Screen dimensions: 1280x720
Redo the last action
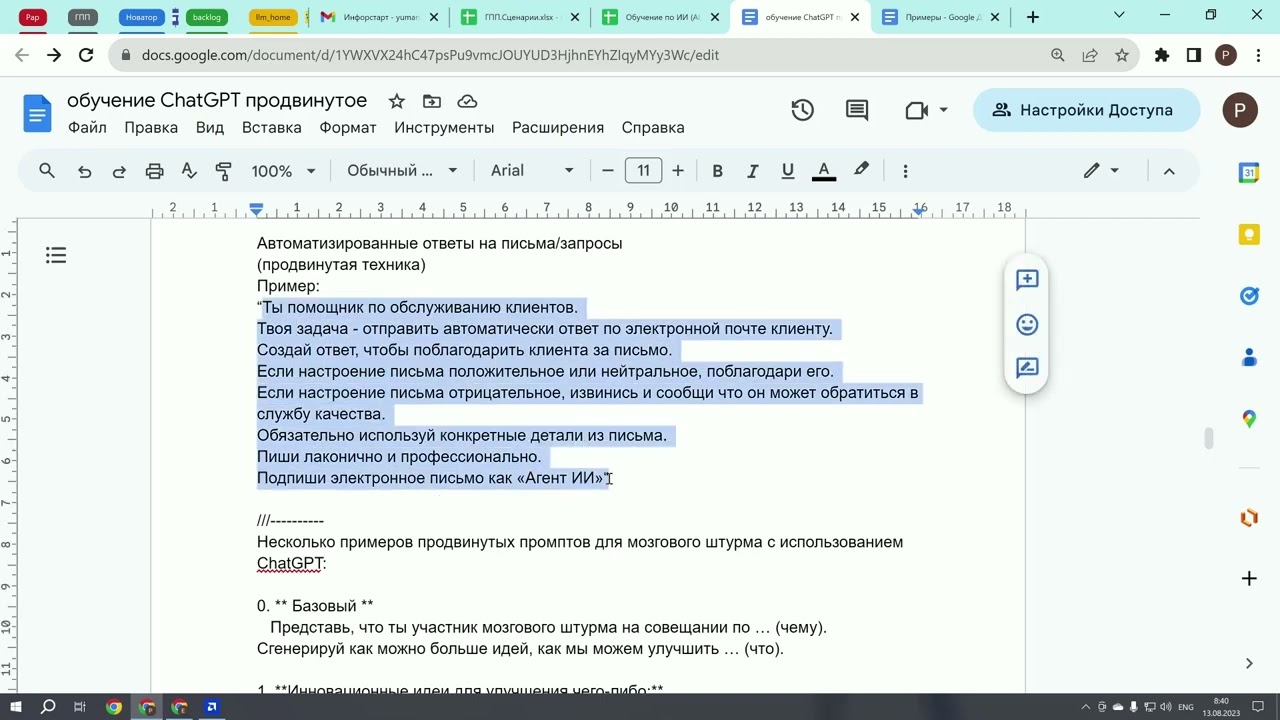coord(119,171)
